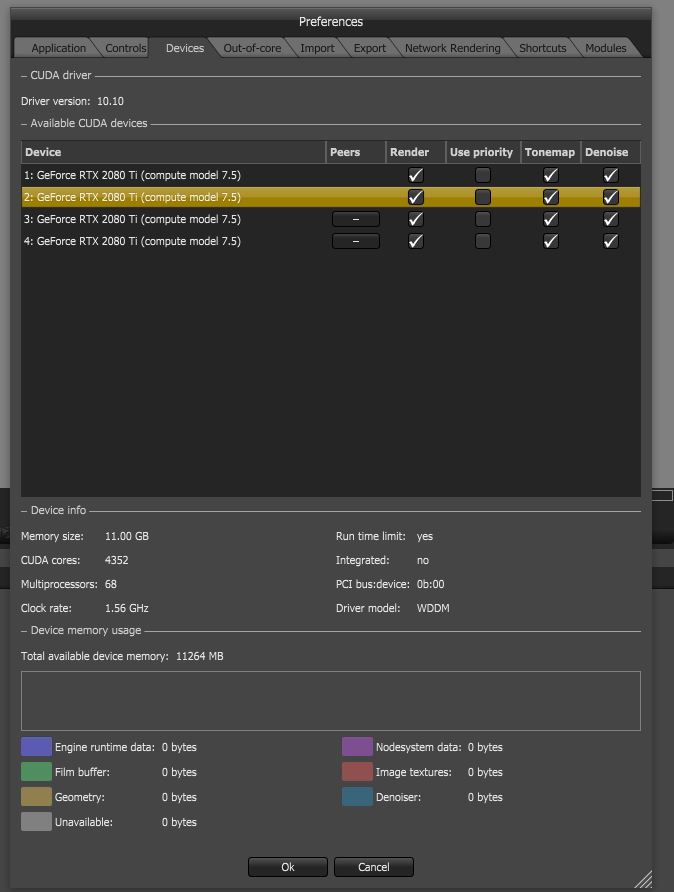Click the Denoiser teal swatch
This screenshot has width=674, height=892.
click(357, 797)
